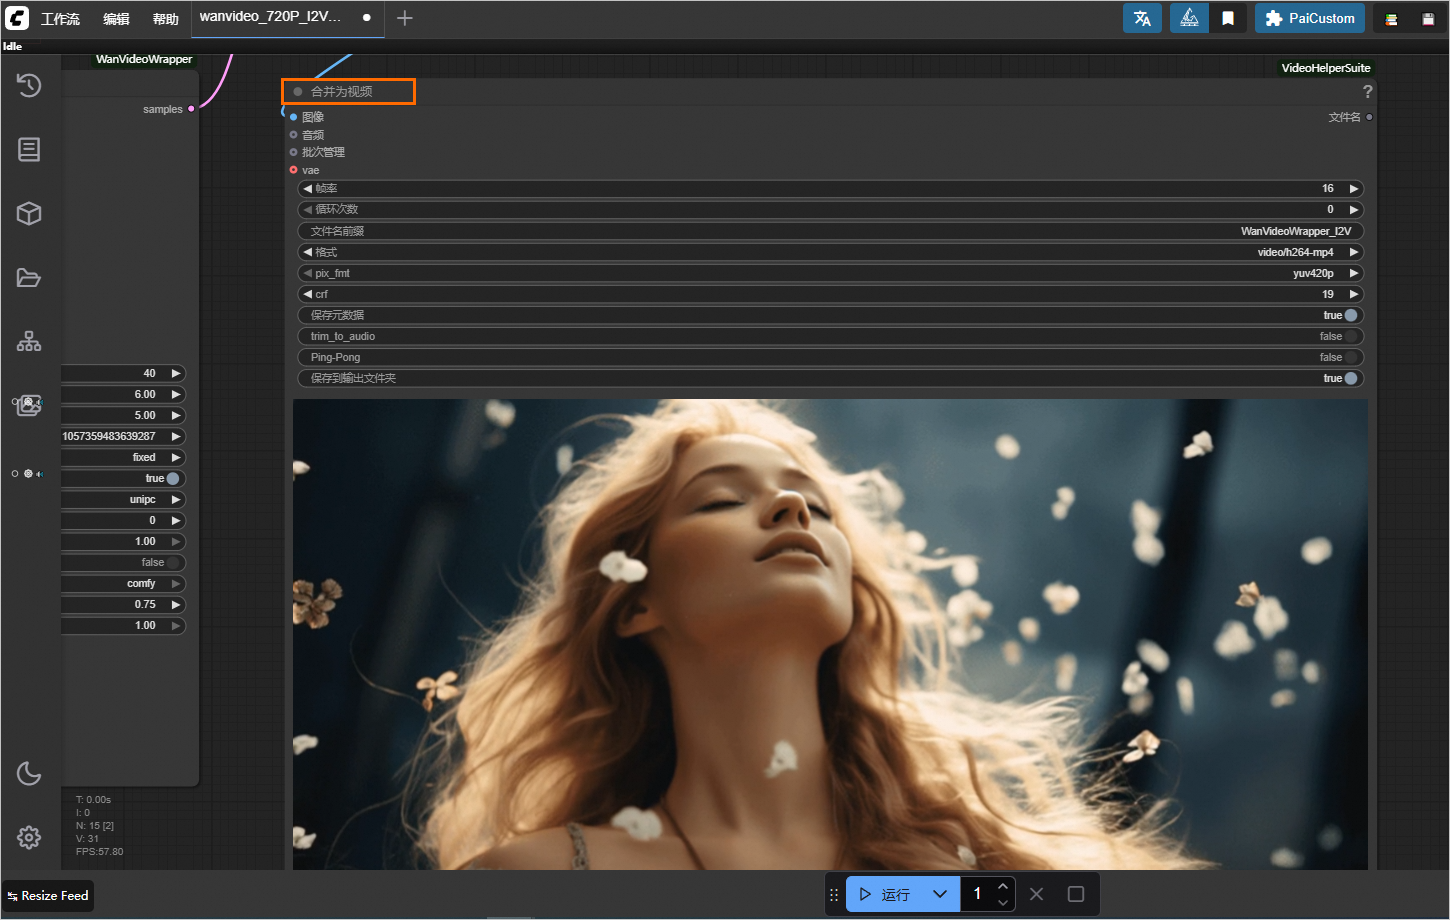Open the notes list sidebar icon

pos(29,150)
